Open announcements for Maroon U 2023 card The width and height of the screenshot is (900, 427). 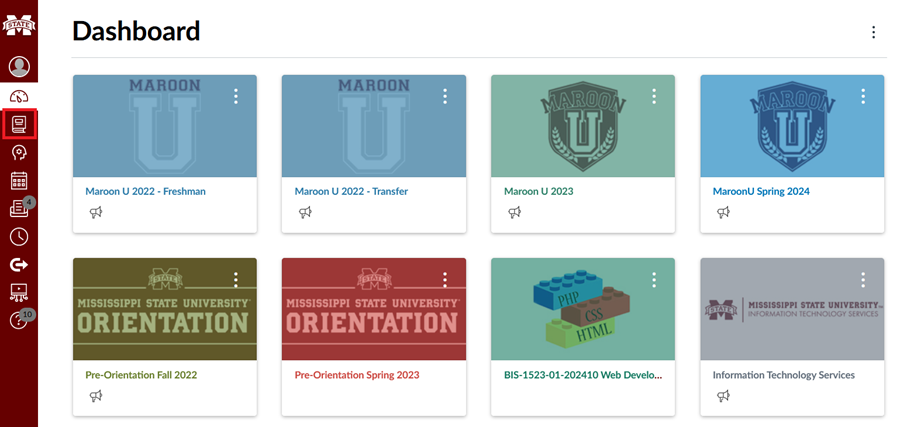pyautogui.click(x=514, y=212)
